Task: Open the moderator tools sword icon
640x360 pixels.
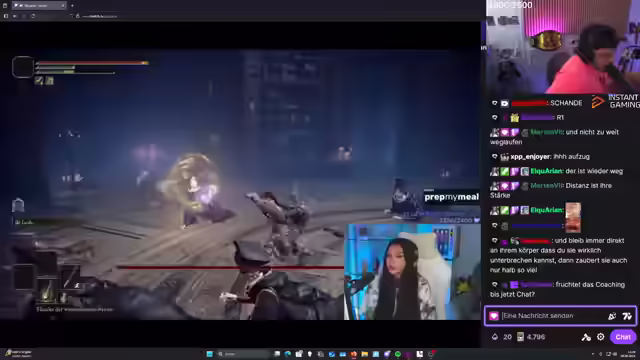Action: tap(586, 337)
